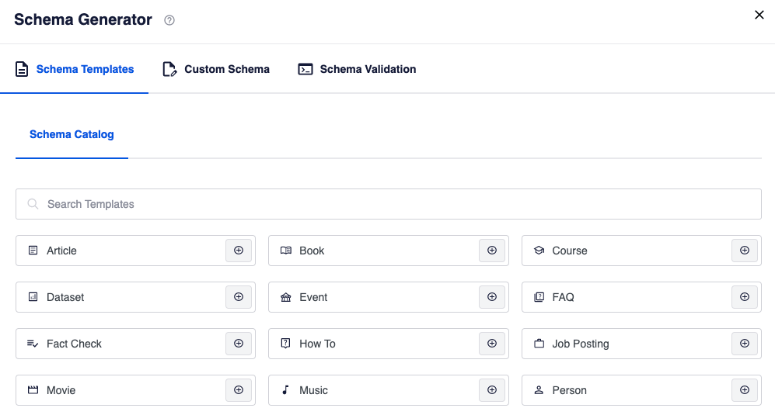Add the Job Posting schema plus icon
This screenshot has width=775, height=415.
click(744, 344)
